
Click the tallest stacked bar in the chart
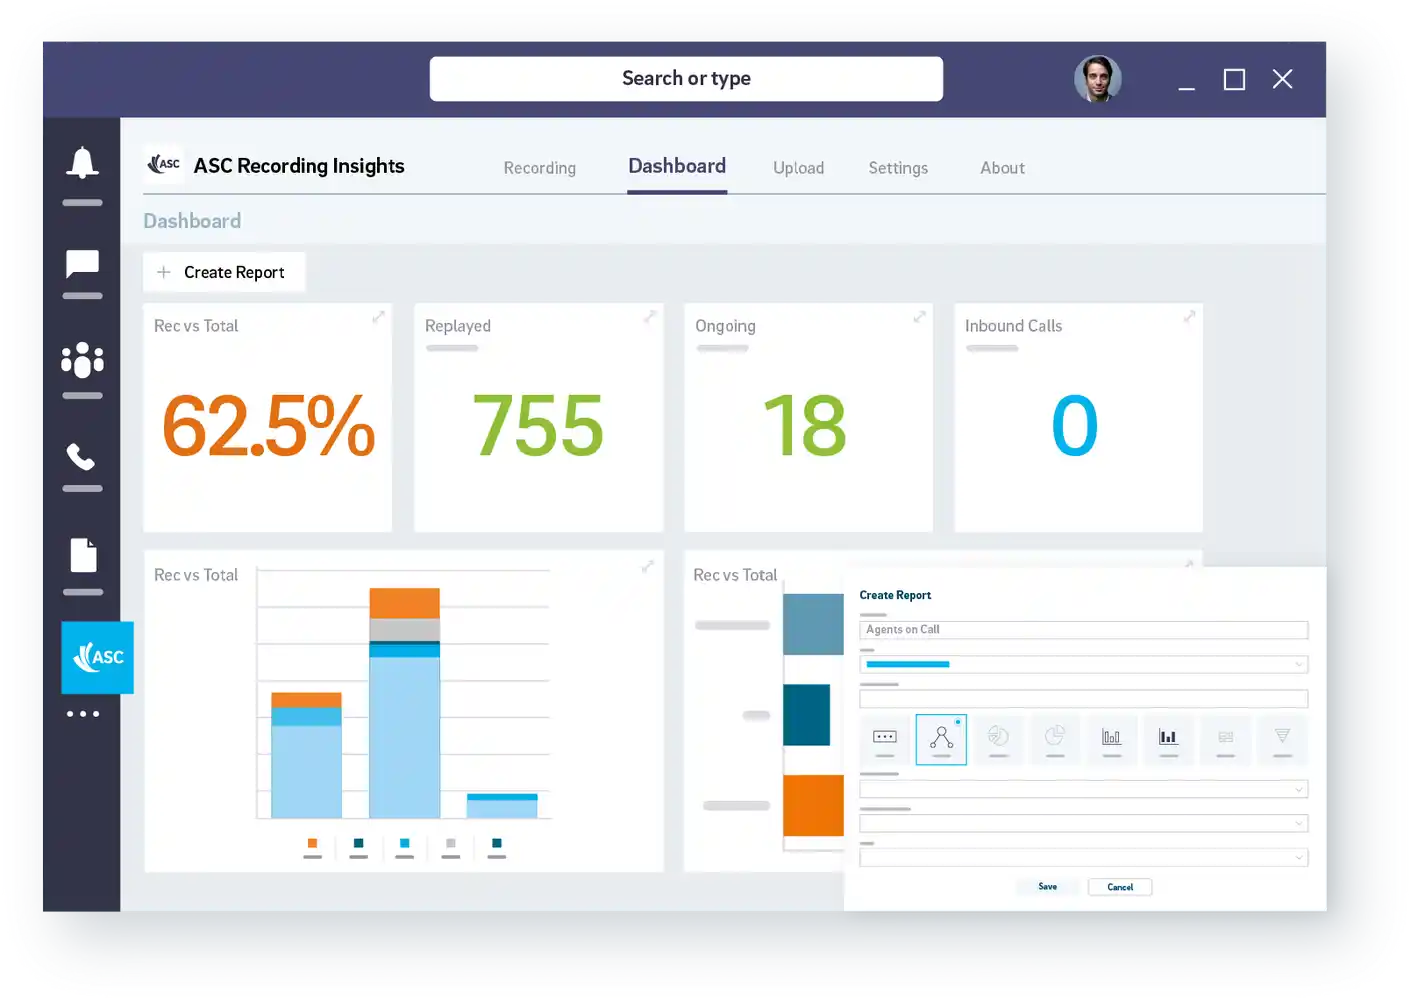click(x=405, y=703)
